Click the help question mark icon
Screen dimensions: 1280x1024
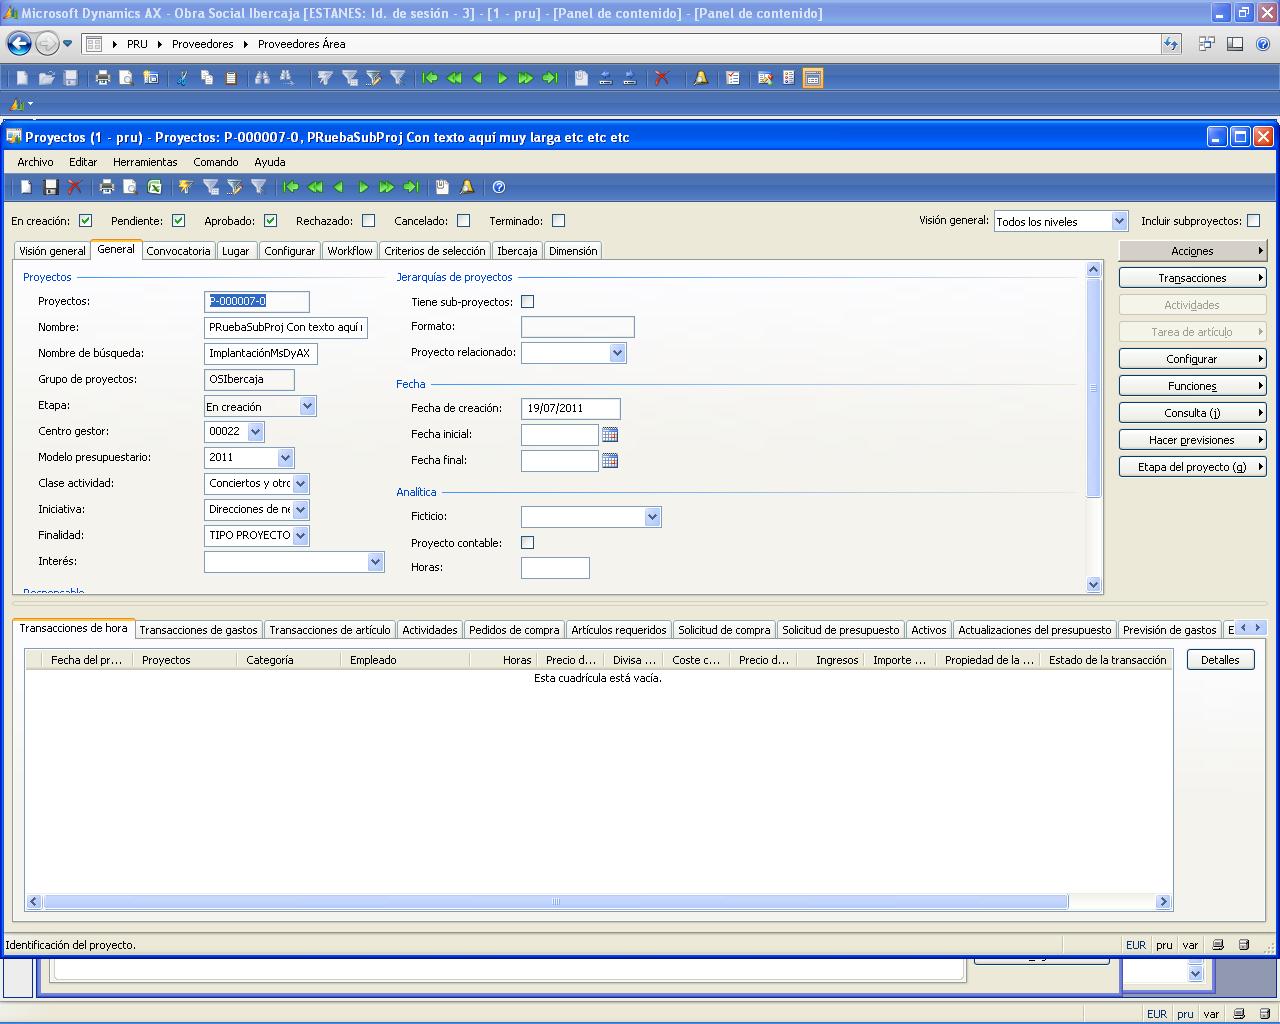point(498,187)
